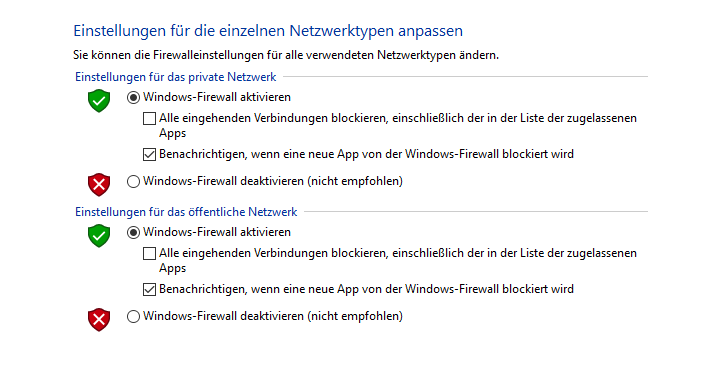Uncheck 'Benachrichtigen' checkbox in private network section

coord(149,154)
